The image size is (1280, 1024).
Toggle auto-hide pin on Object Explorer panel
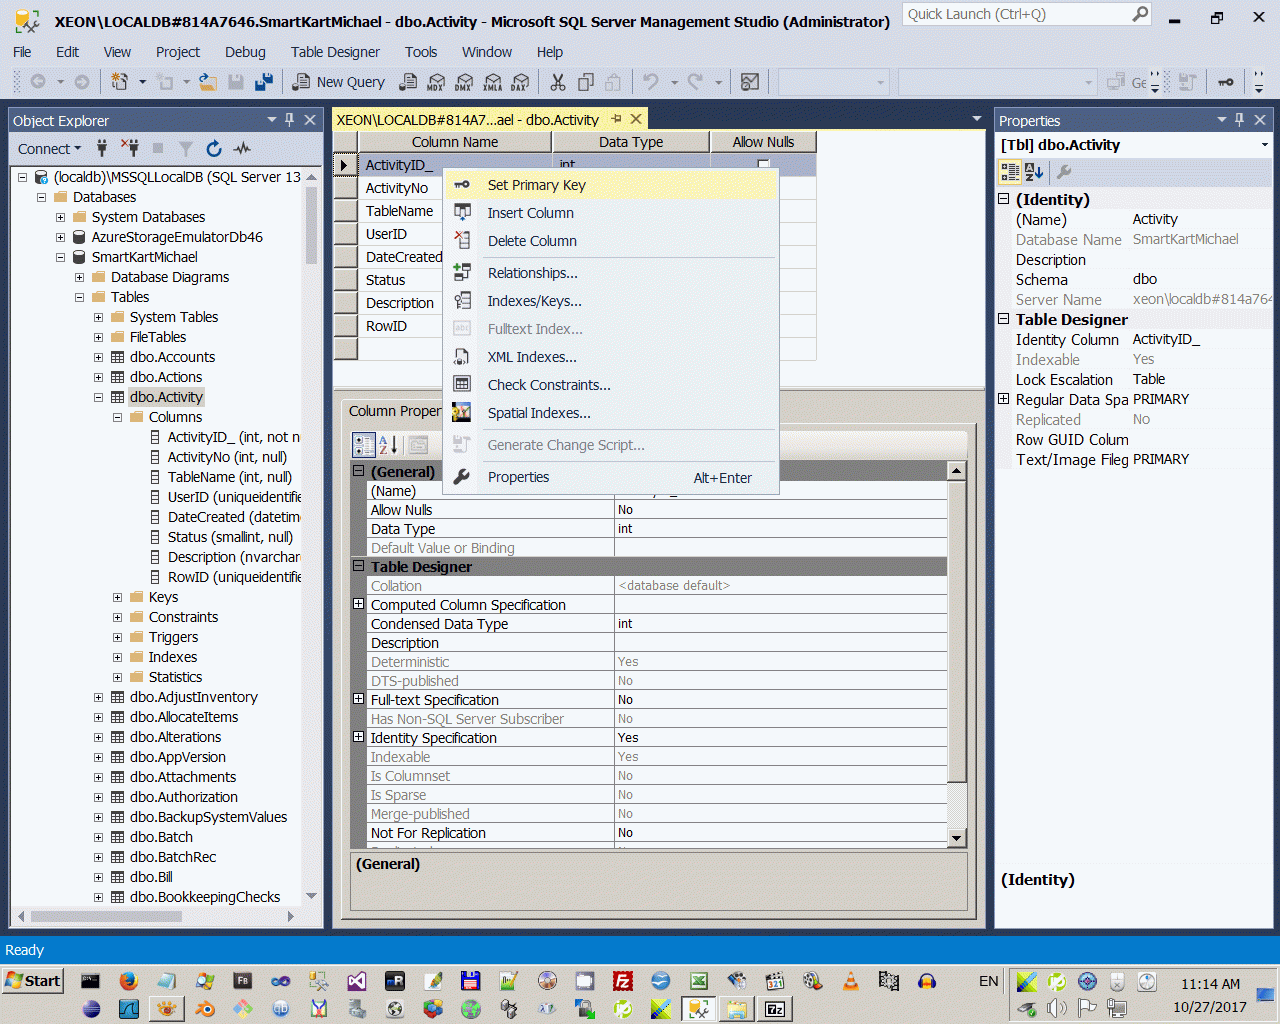point(290,120)
